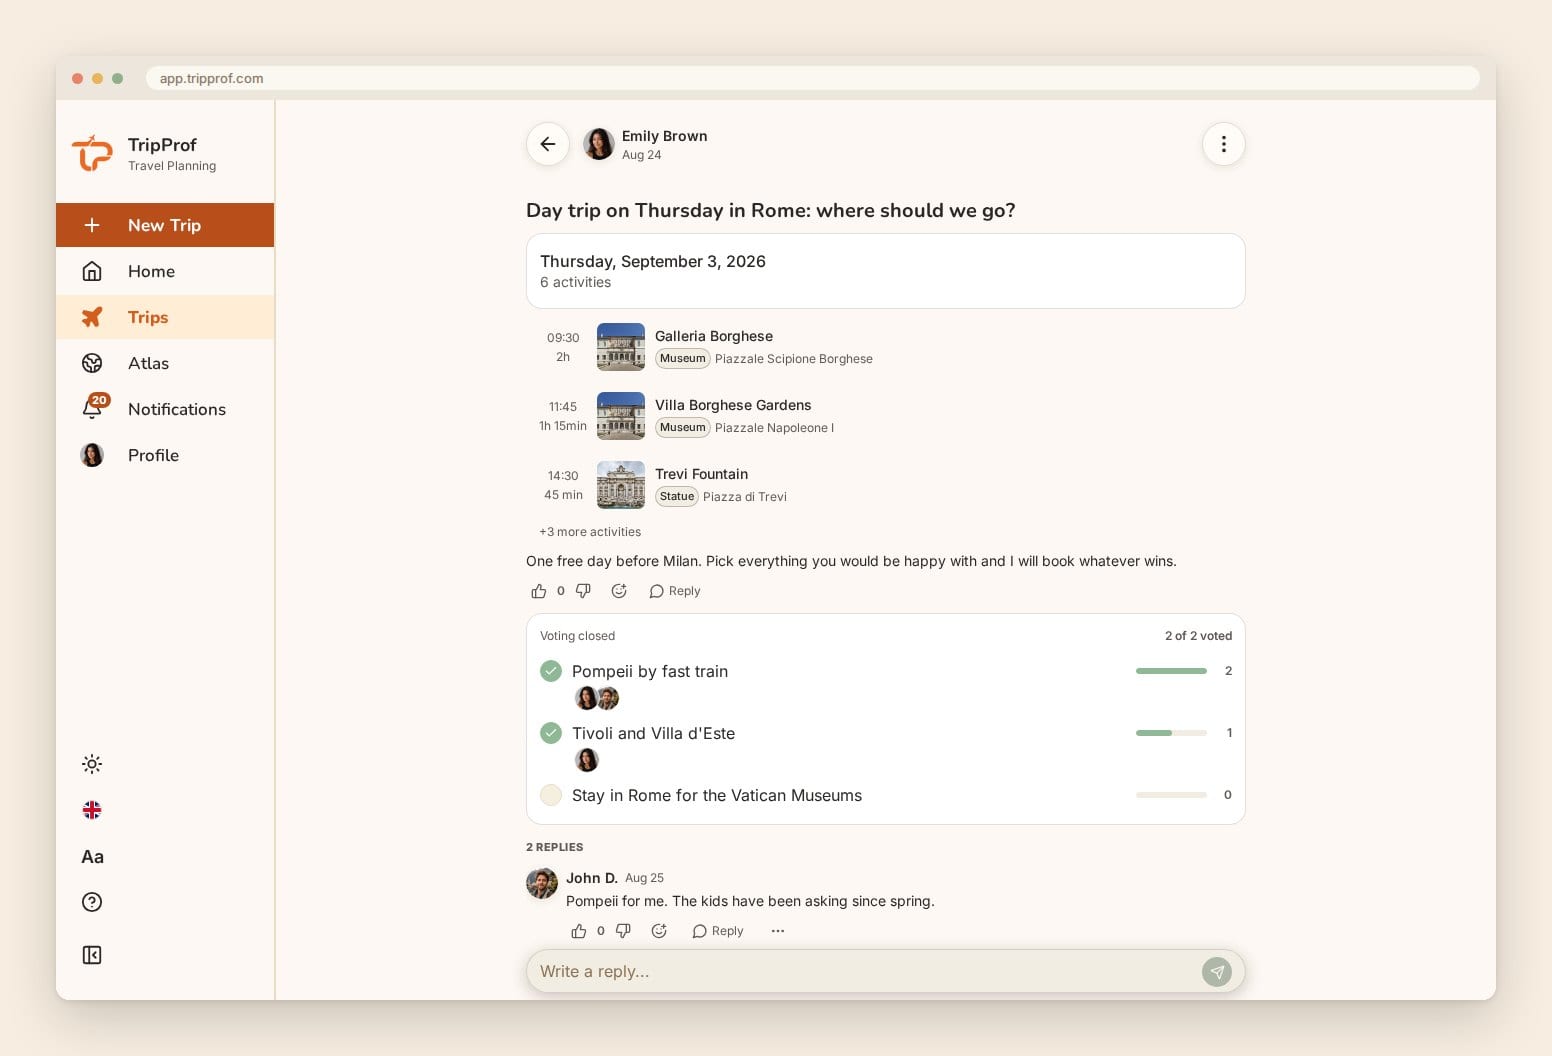Open Notifications in the sidebar
Image resolution: width=1552 pixels, height=1056 pixels.
coord(165,409)
